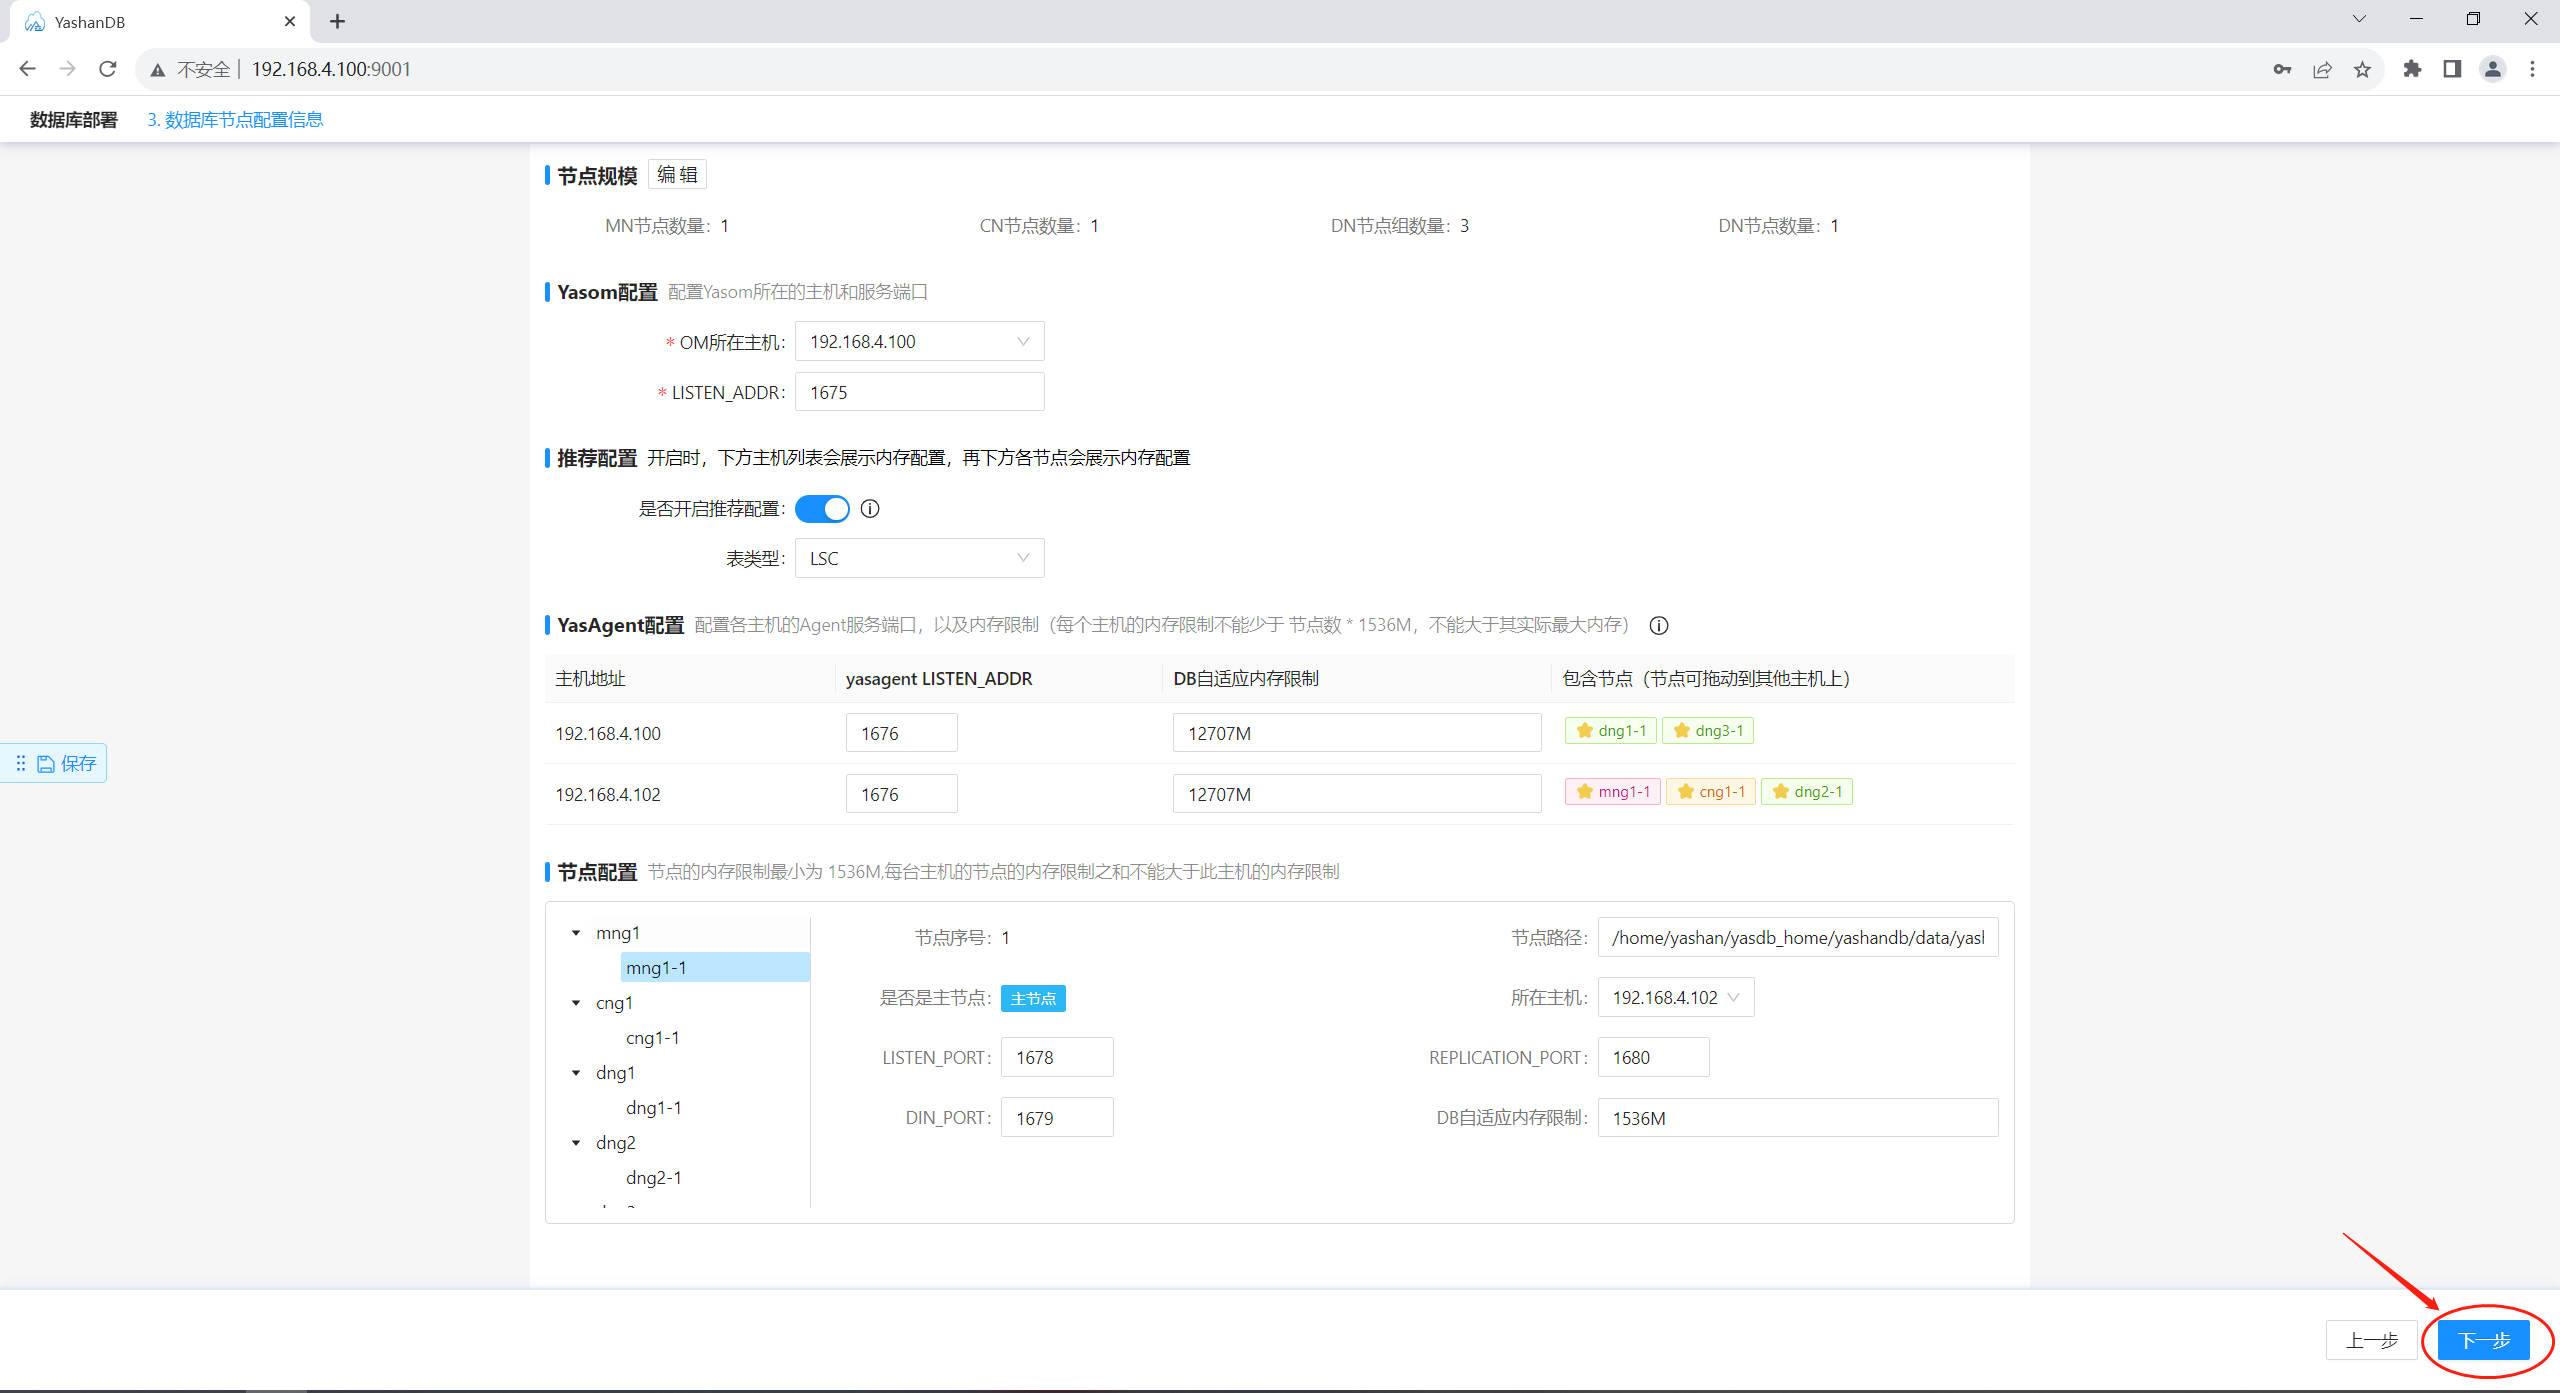Click the browser forward arrow
The width and height of the screenshot is (2560, 1393).
coord(67,69)
